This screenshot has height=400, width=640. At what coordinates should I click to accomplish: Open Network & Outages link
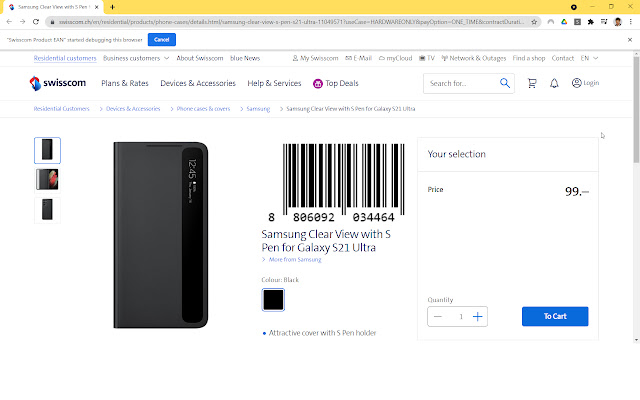(x=474, y=58)
